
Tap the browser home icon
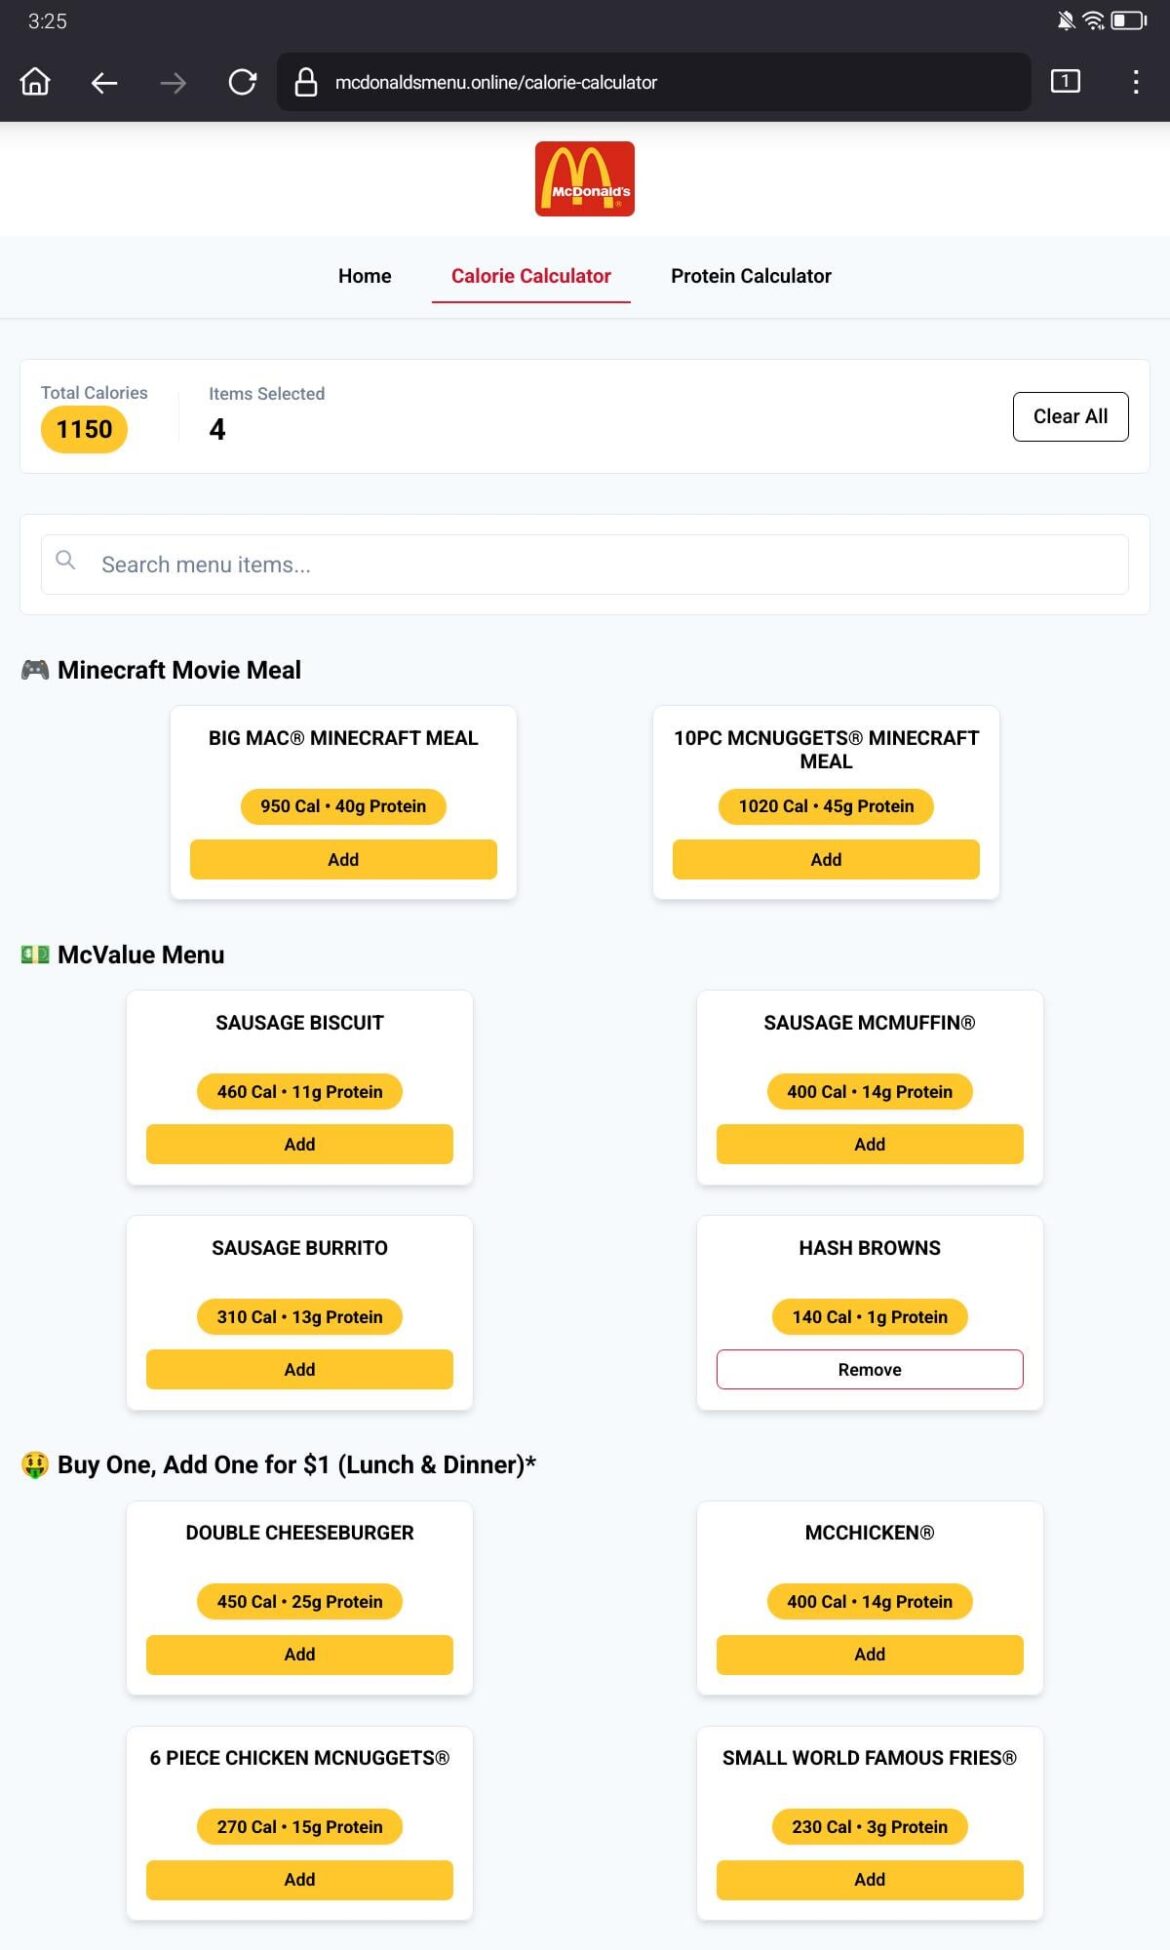(x=35, y=82)
